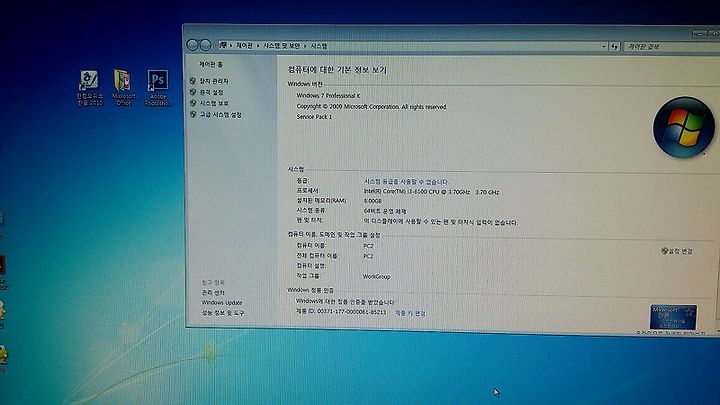Select 시스템 in the address breadcrumb
The height and width of the screenshot is (405, 720).
tap(319, 46)
